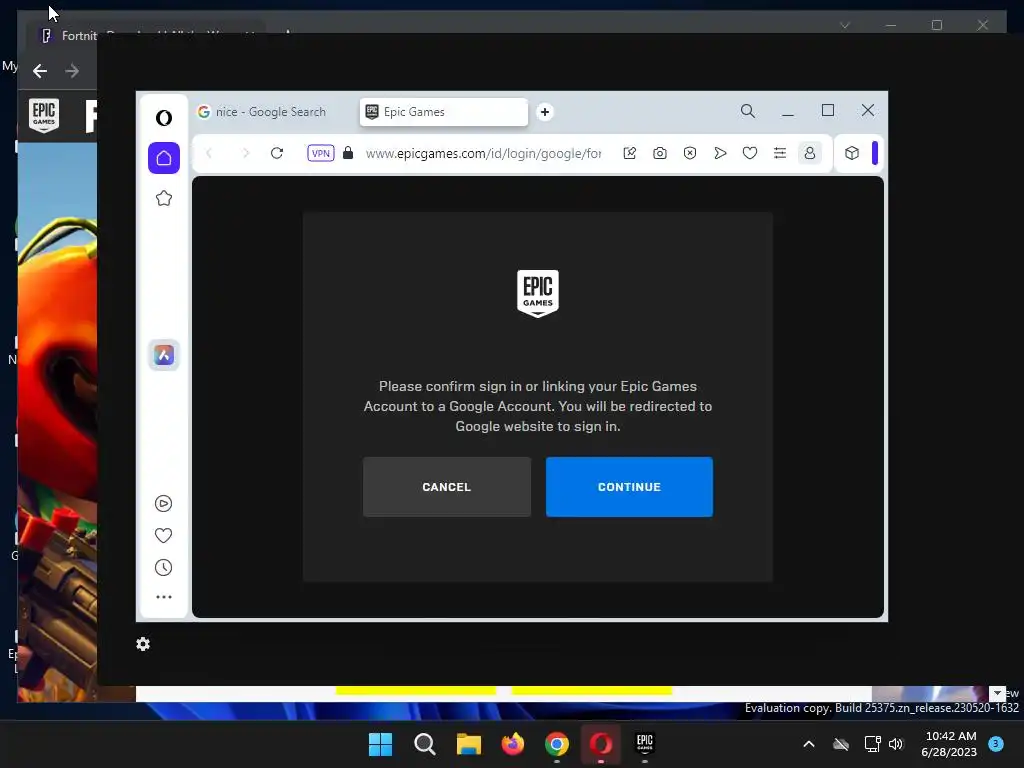Open the extensions cube icon
Viewport: 1024px width, 768px height.
point(852,153)
